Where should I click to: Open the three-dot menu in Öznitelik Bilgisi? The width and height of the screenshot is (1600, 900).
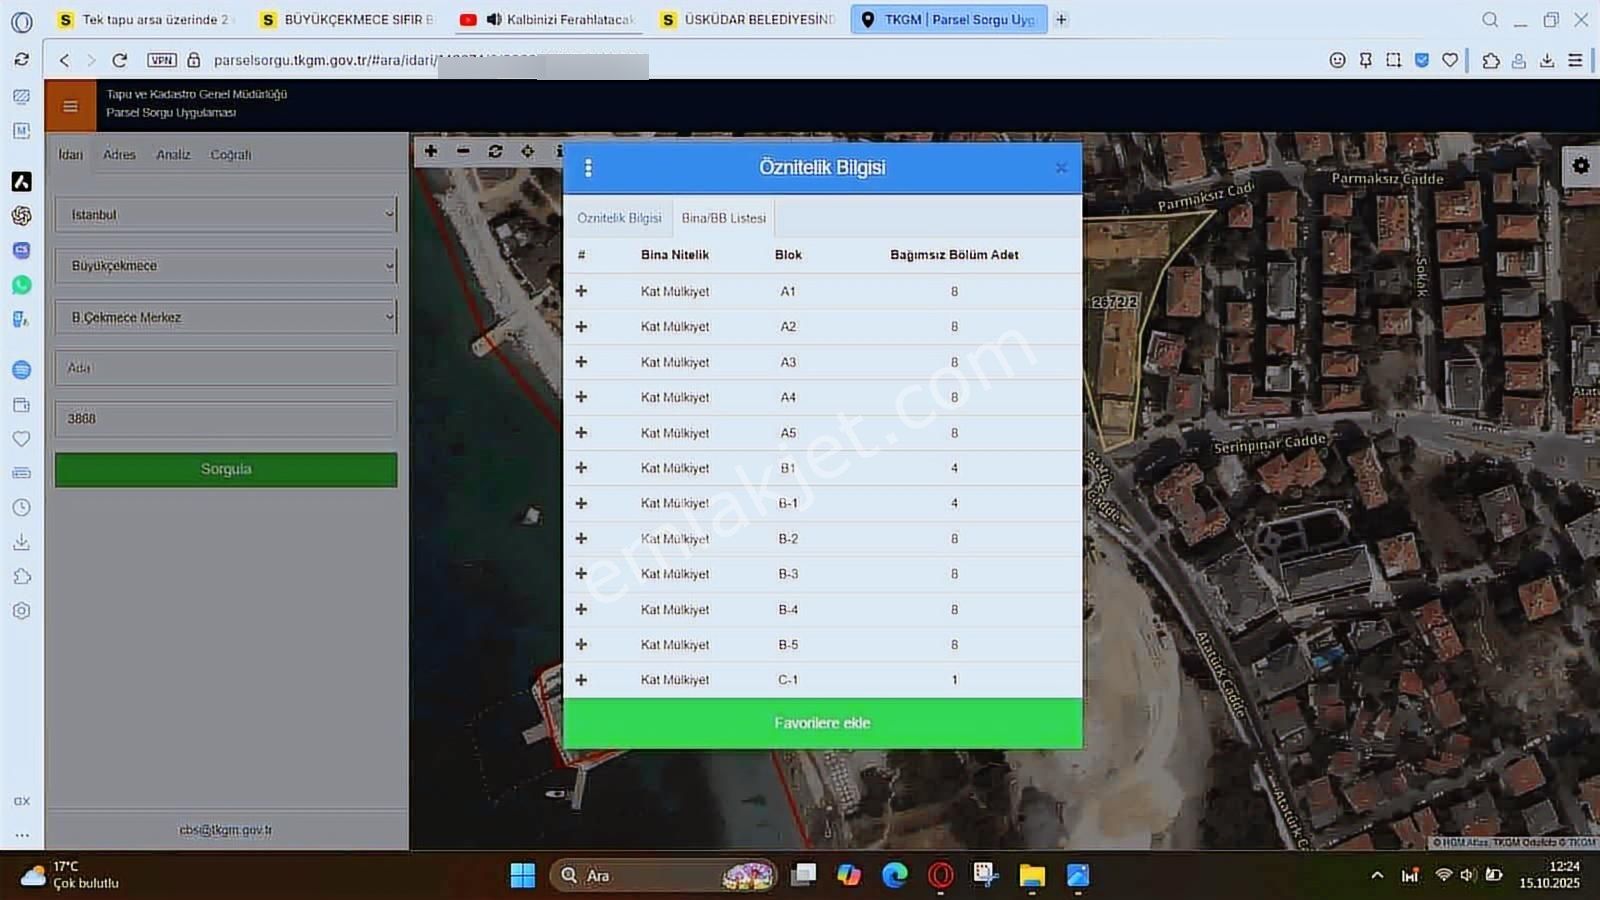[588, 168]
